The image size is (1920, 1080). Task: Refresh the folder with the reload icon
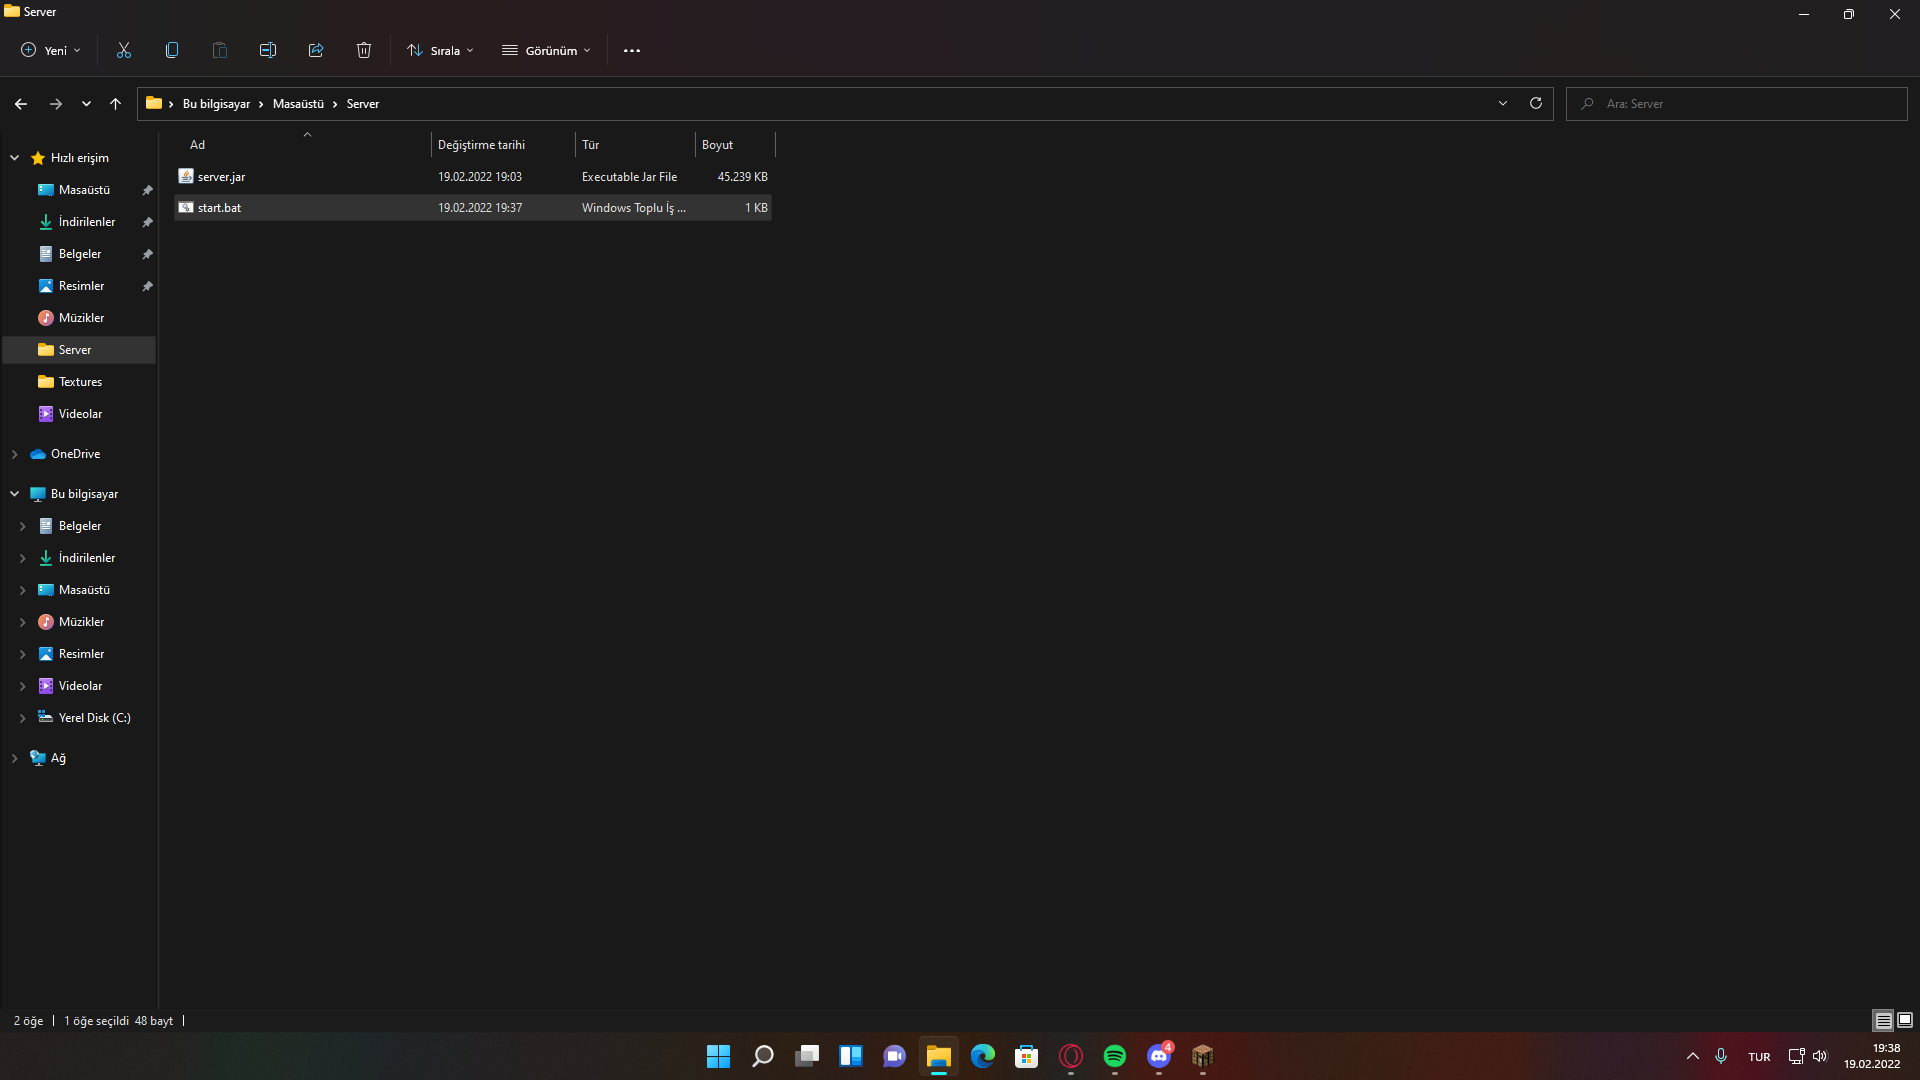click(x=1535, y=103)
